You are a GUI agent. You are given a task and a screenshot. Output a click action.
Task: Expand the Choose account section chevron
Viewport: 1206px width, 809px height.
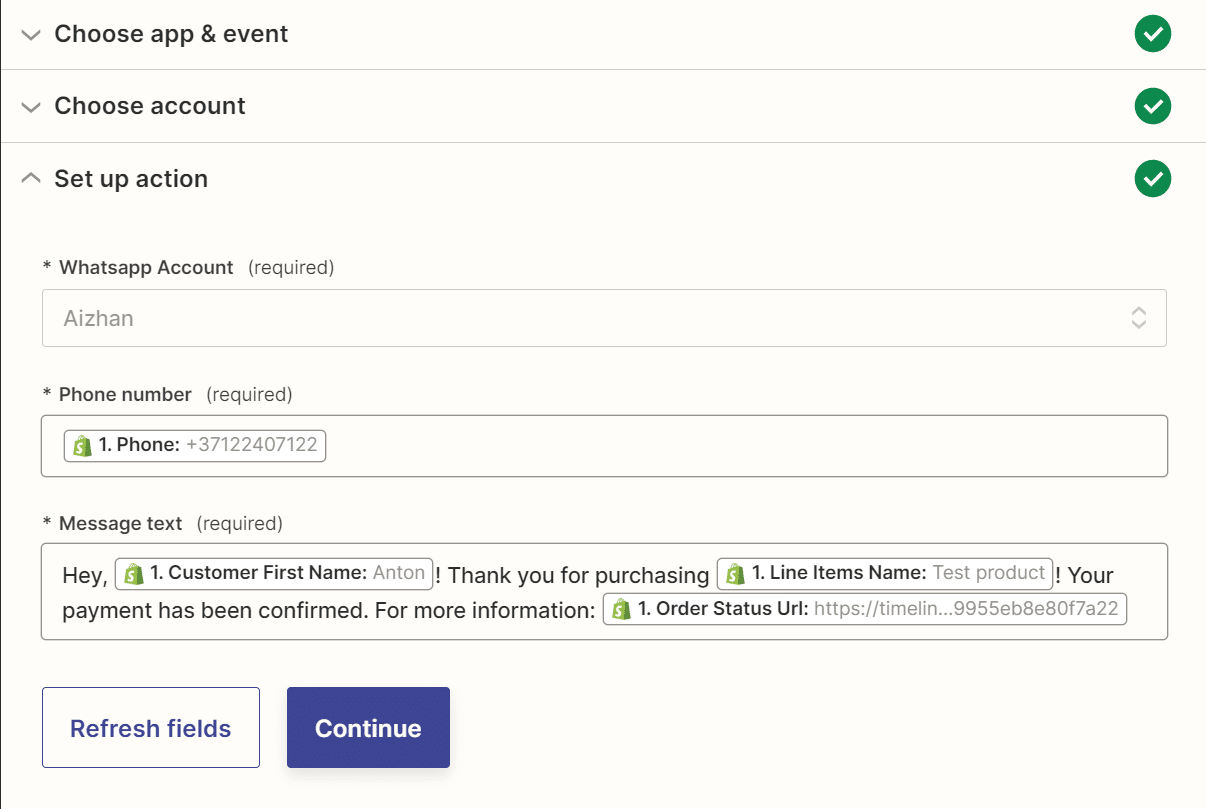click(30, 106)
